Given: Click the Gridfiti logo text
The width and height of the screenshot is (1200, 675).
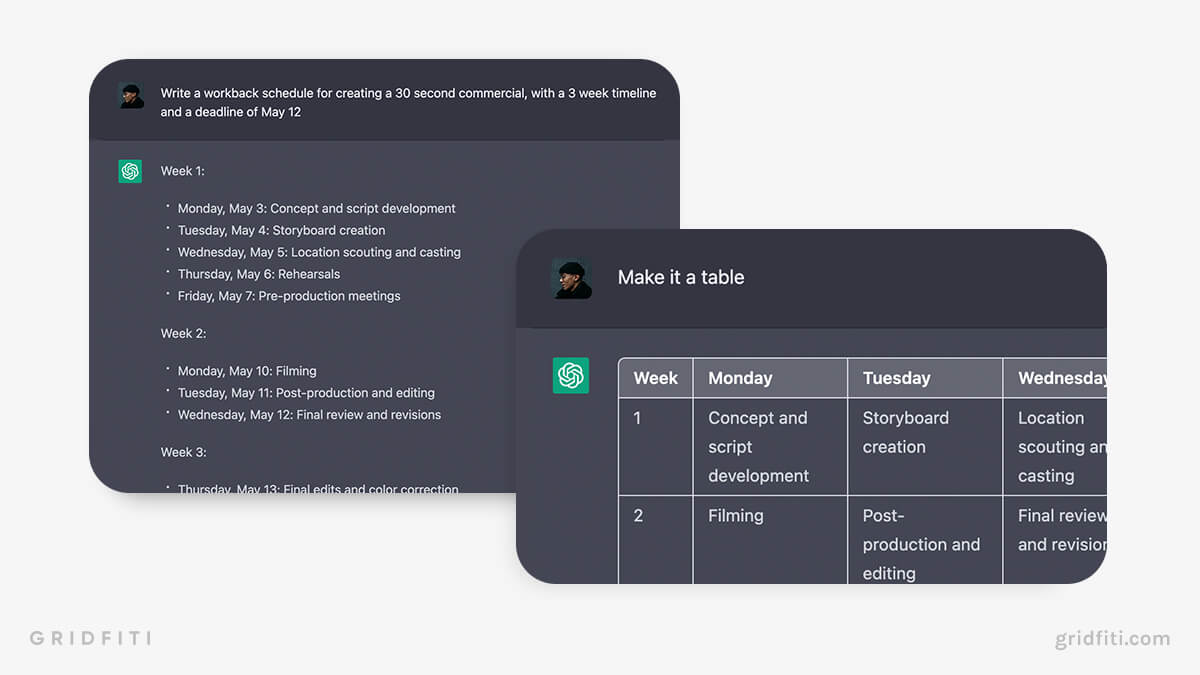Looking at the screenshot, I should pos(90,637).
